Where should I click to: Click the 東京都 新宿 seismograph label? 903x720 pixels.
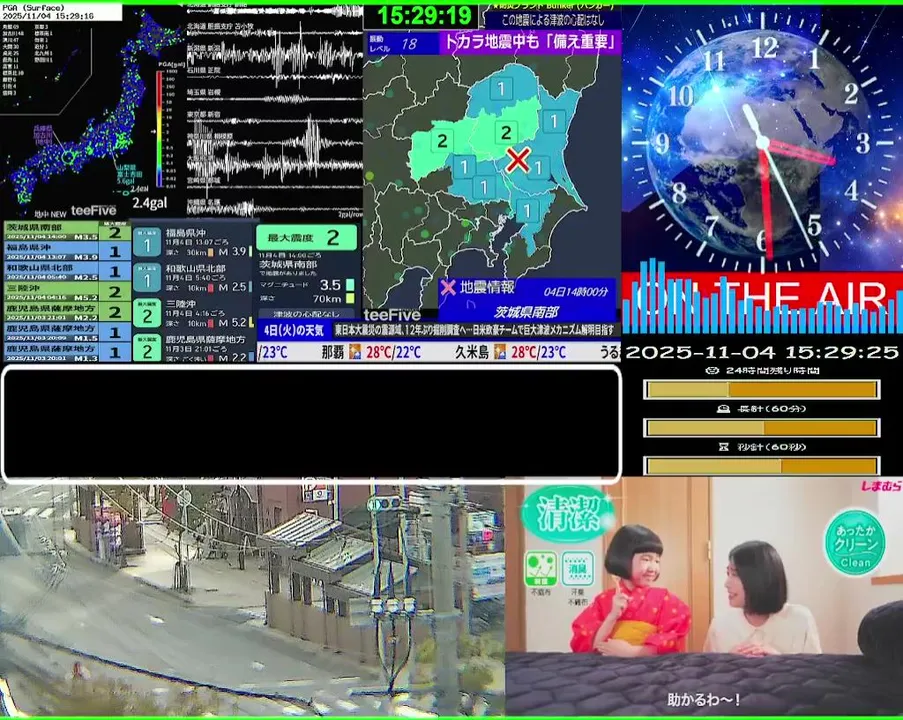coord(204,115)
